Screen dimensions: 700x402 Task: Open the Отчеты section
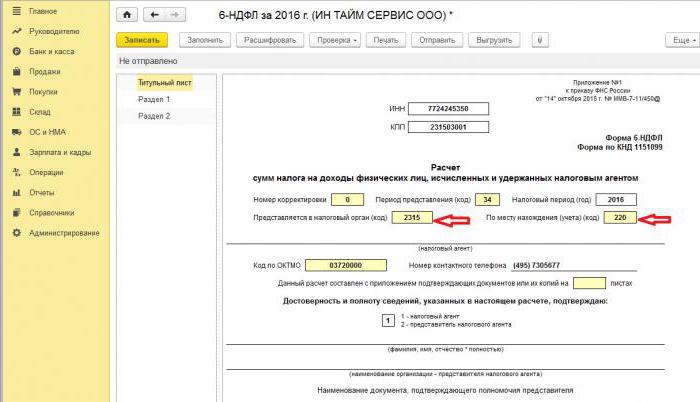tap(42, 192)
